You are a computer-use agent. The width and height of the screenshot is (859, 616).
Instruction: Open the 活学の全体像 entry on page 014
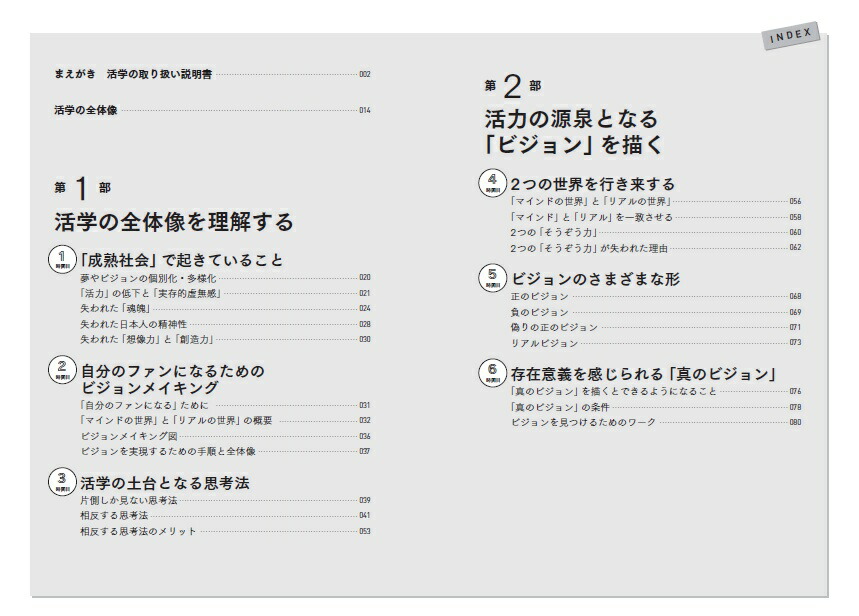click(86, 110)
